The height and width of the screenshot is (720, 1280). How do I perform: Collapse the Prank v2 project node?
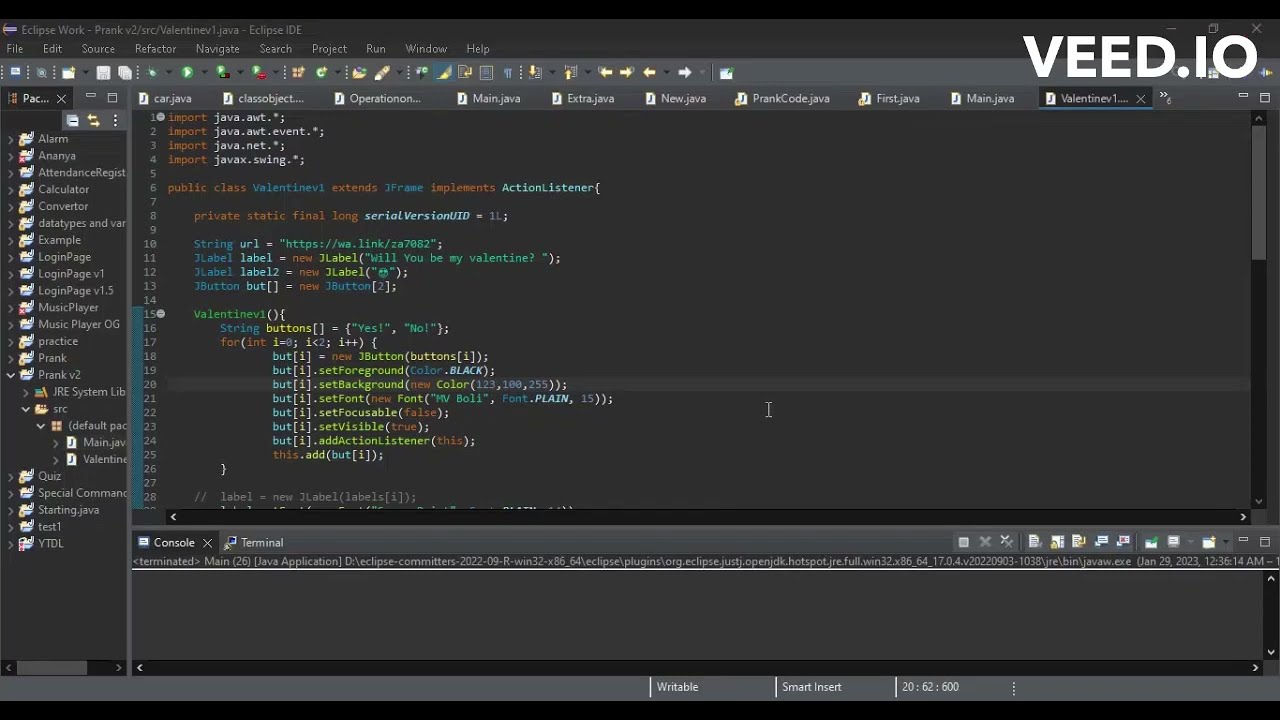pos(11,375)
